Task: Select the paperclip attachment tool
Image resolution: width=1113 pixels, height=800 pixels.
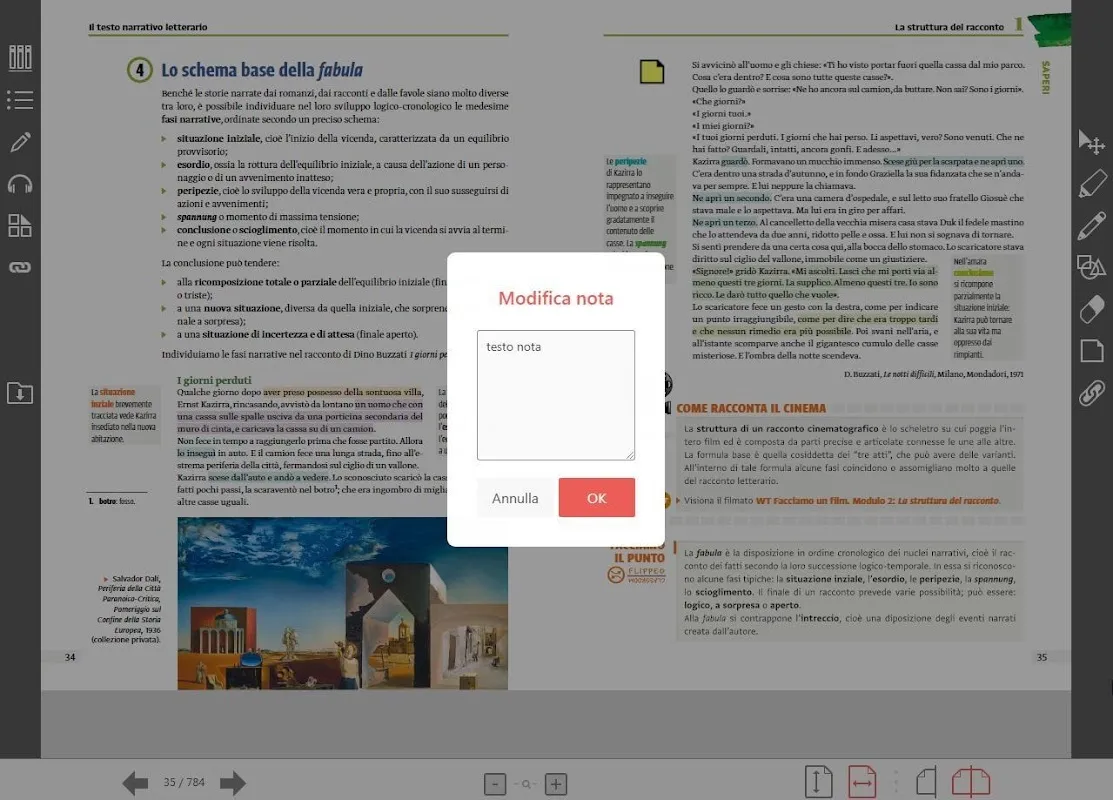Action: click(x=1091, y=393)
